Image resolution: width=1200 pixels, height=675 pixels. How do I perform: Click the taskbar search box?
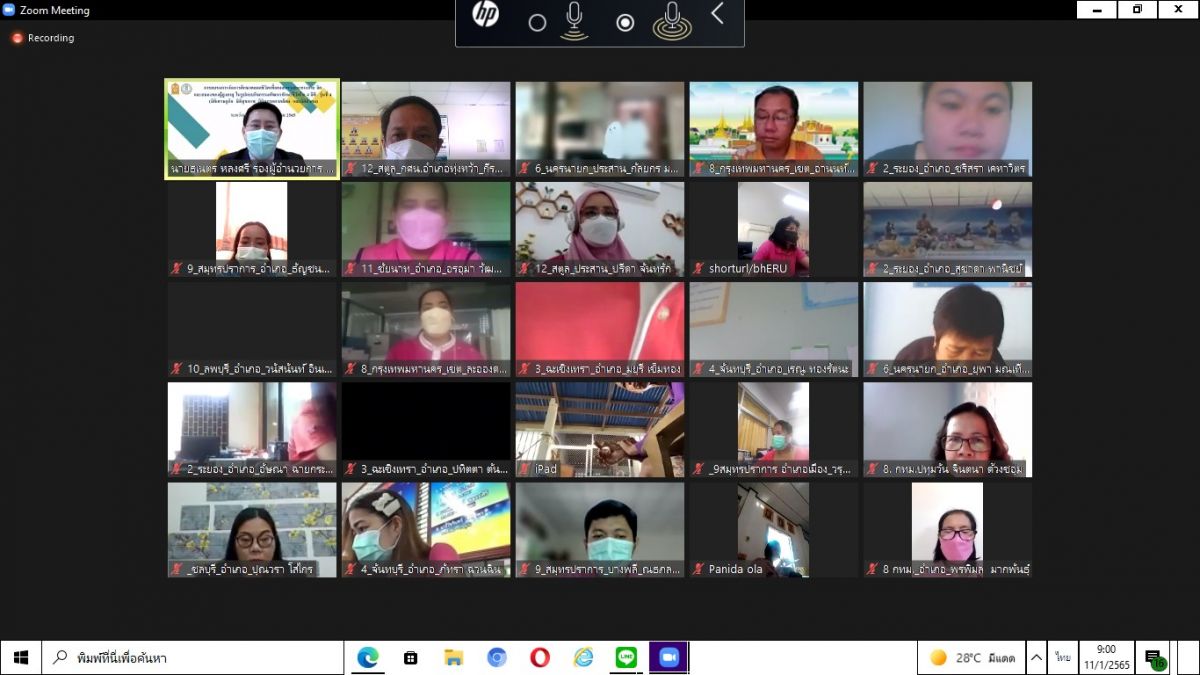[x=190, y=657]
